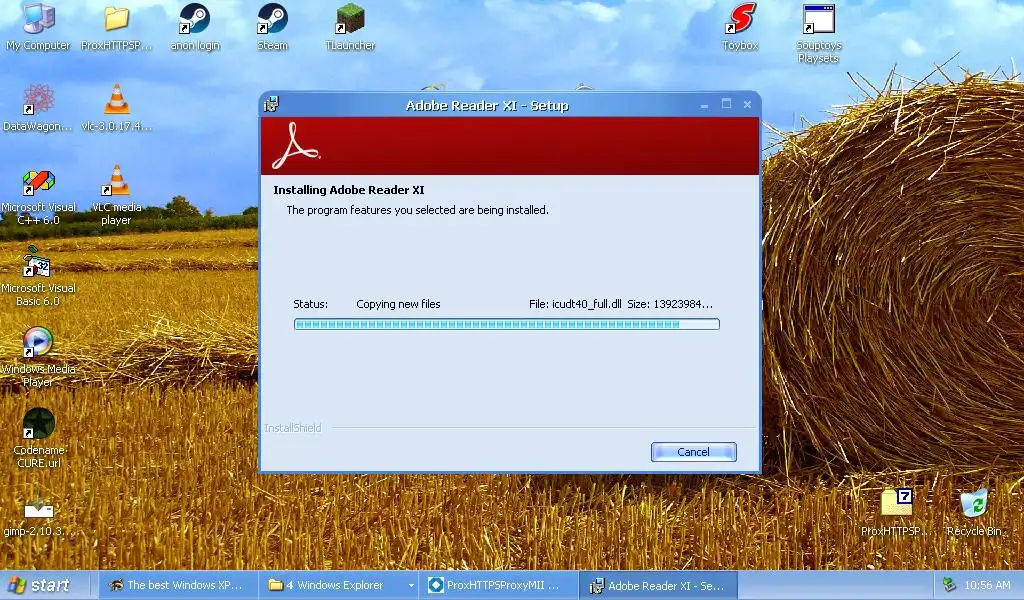Click the setup icon in installer title bar
The image size is (1024, 600).
point(271,104)
